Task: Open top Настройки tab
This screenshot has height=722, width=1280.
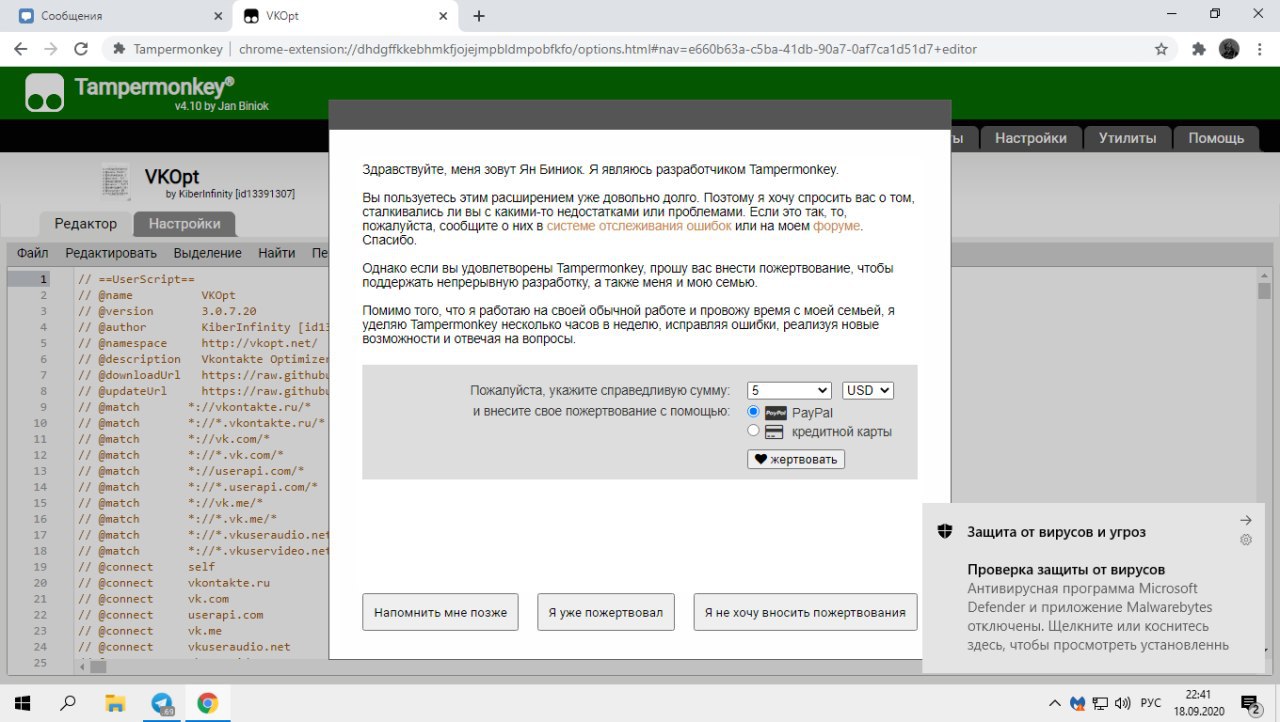Action: 1031,138
